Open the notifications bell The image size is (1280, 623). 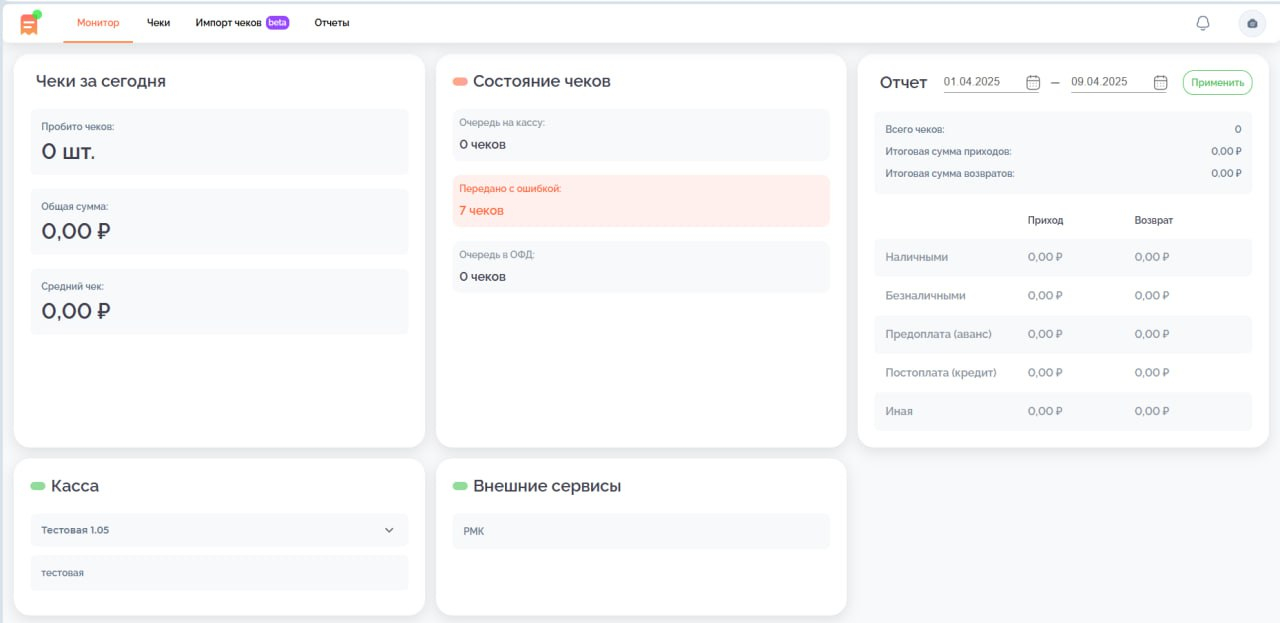(1203, 23)
